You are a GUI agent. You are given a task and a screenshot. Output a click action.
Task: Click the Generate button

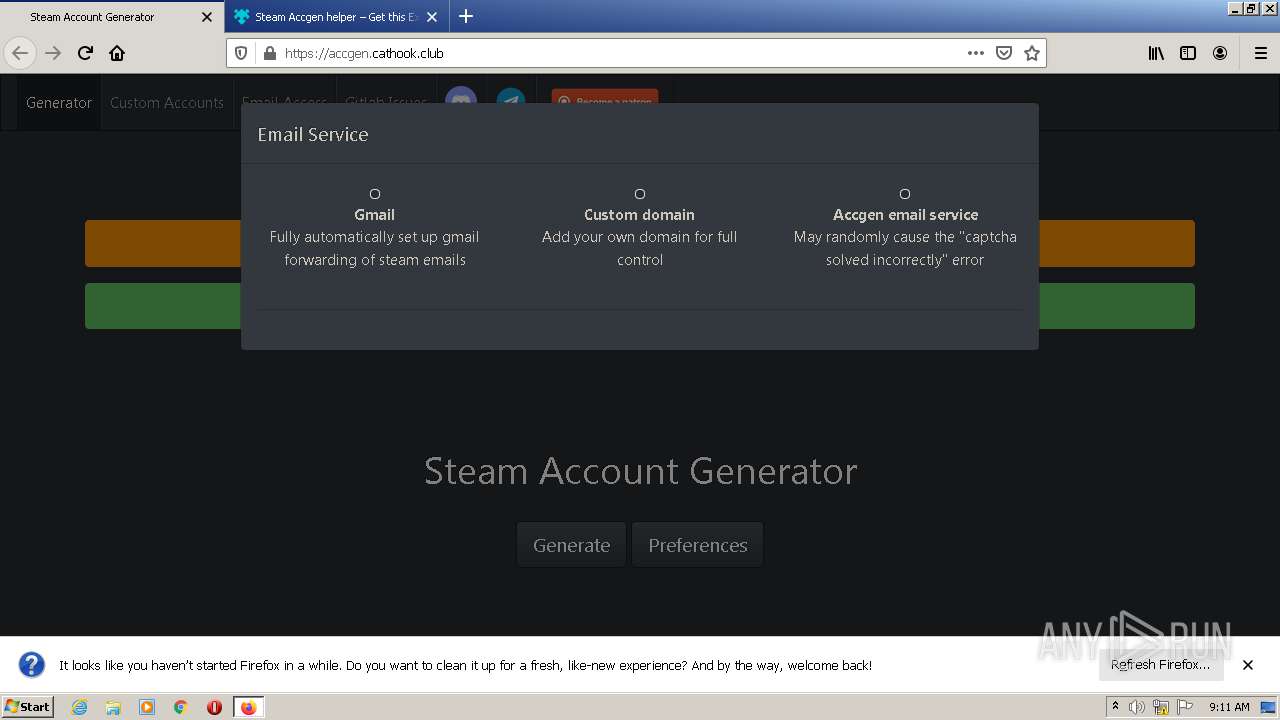tap(571, 545)
